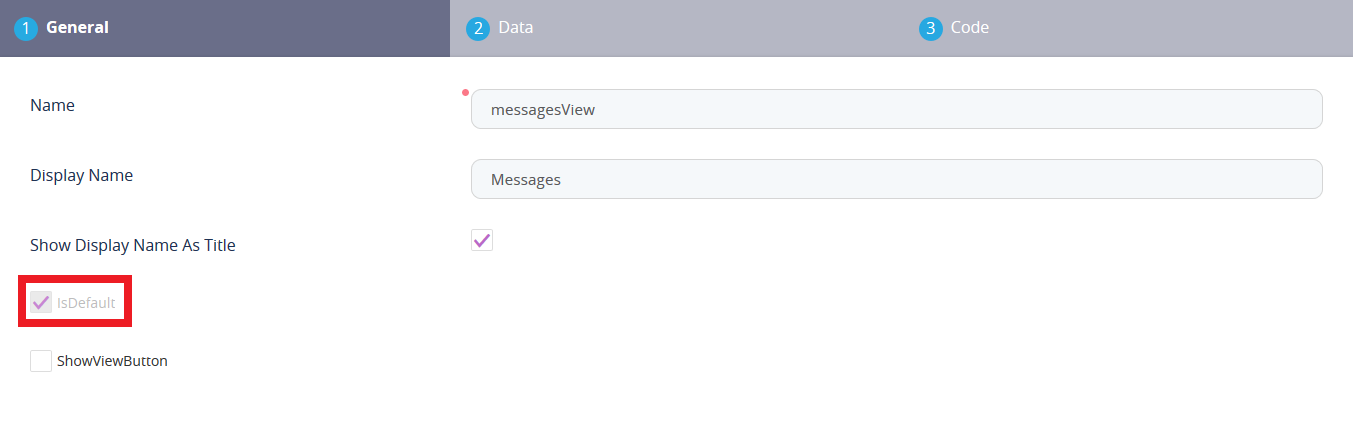Click the step 3 circle icon
Viewport: 1353px width, 433px height.
point(930,28)
